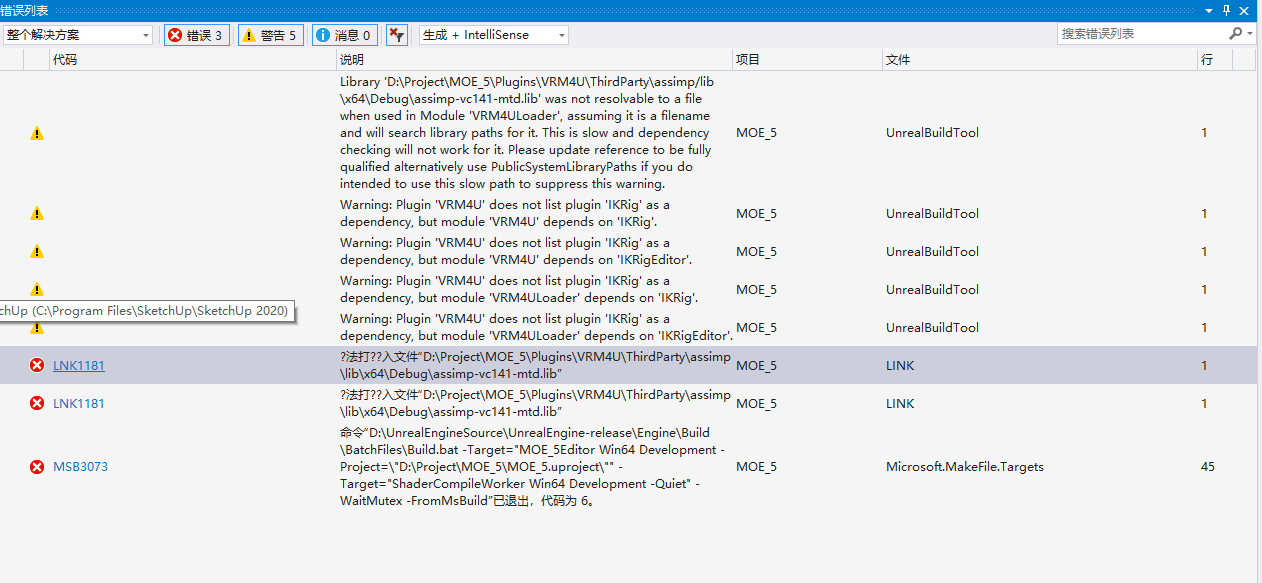Click warning icon for 'VRM4ULoader' depends on 'IKRig'
Viewport: 1262px width, 583px height.
coord(37,289)
